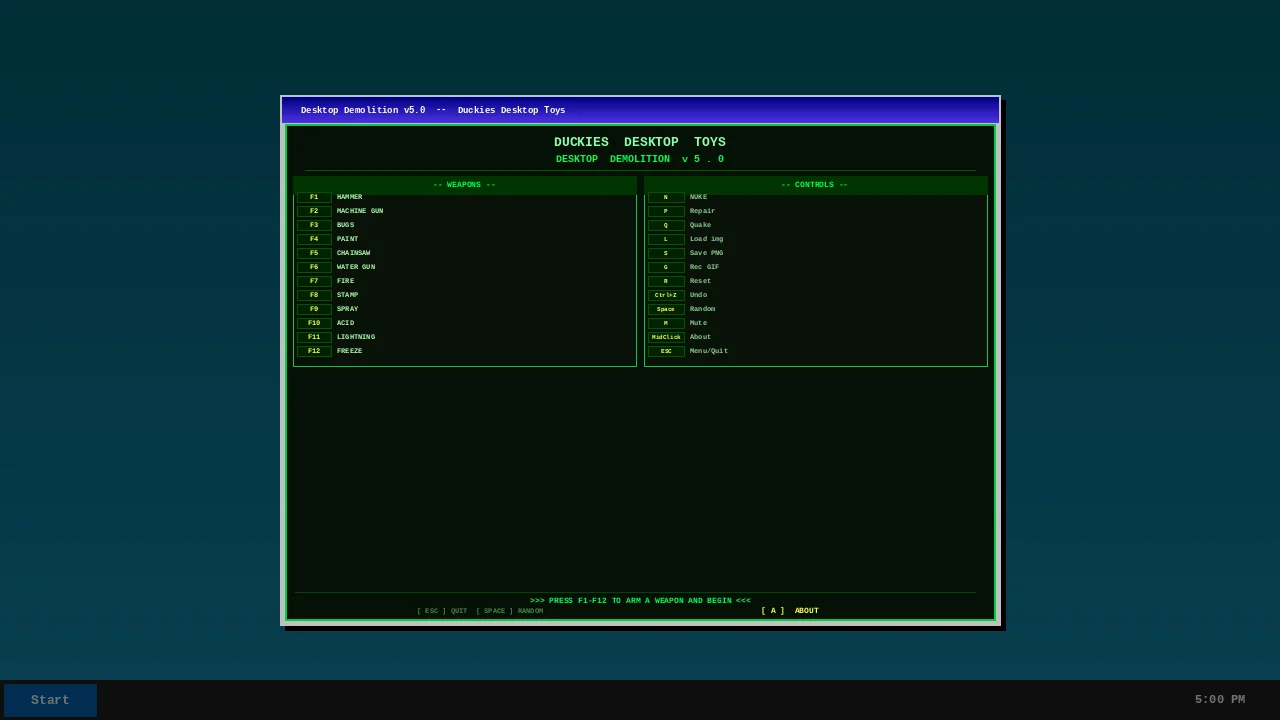The height and width of the screenshot is (720, 1280).
Task: Click the Desktop Demolition window title bar
Action: (640, 110)
